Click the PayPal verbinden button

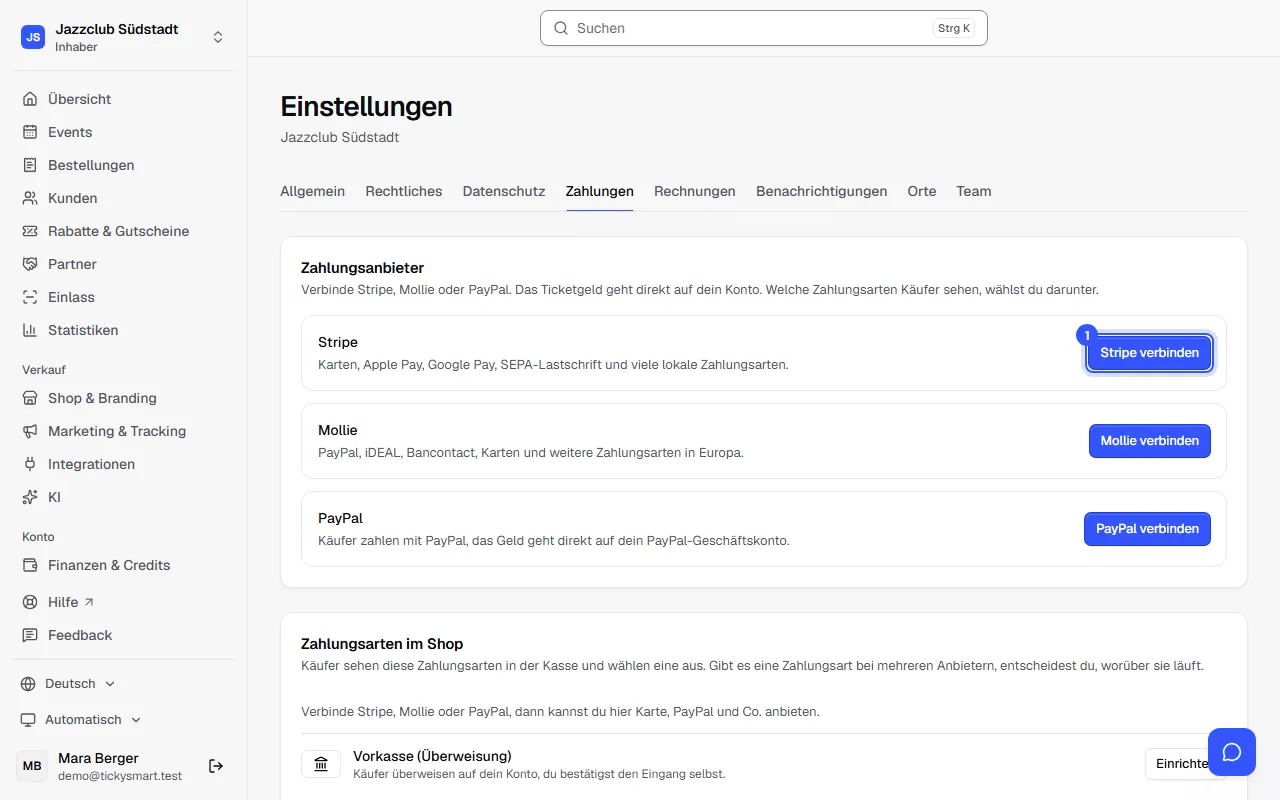coord(1147,529)
